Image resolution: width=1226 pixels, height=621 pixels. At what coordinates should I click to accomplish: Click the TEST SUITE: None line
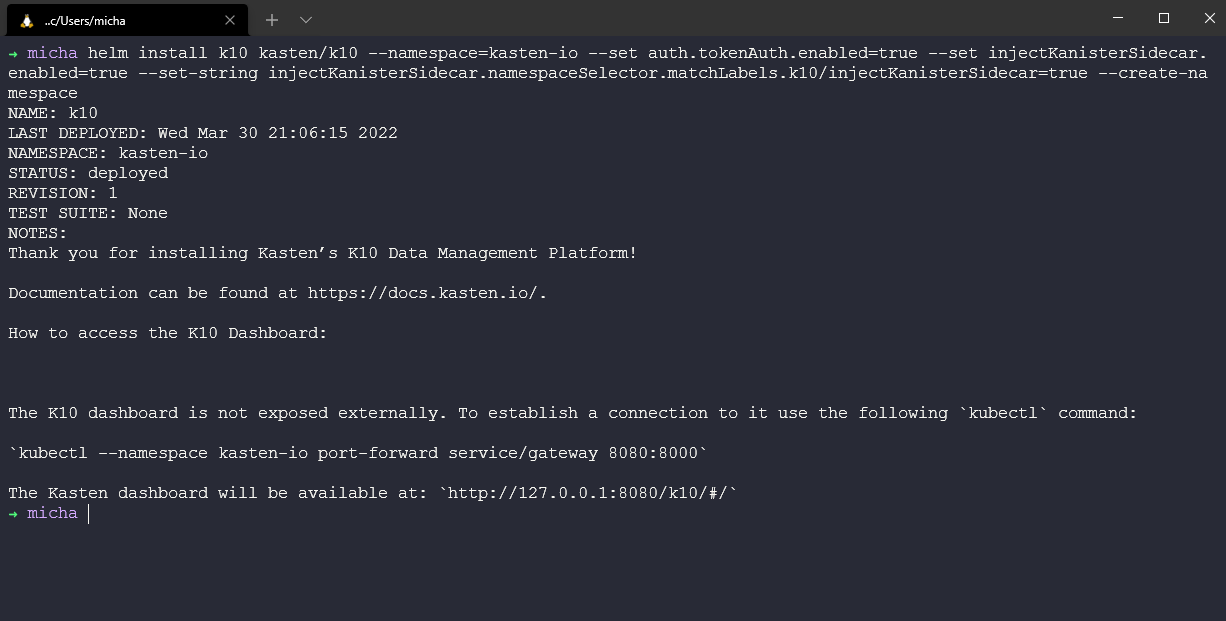pos(88,213)
